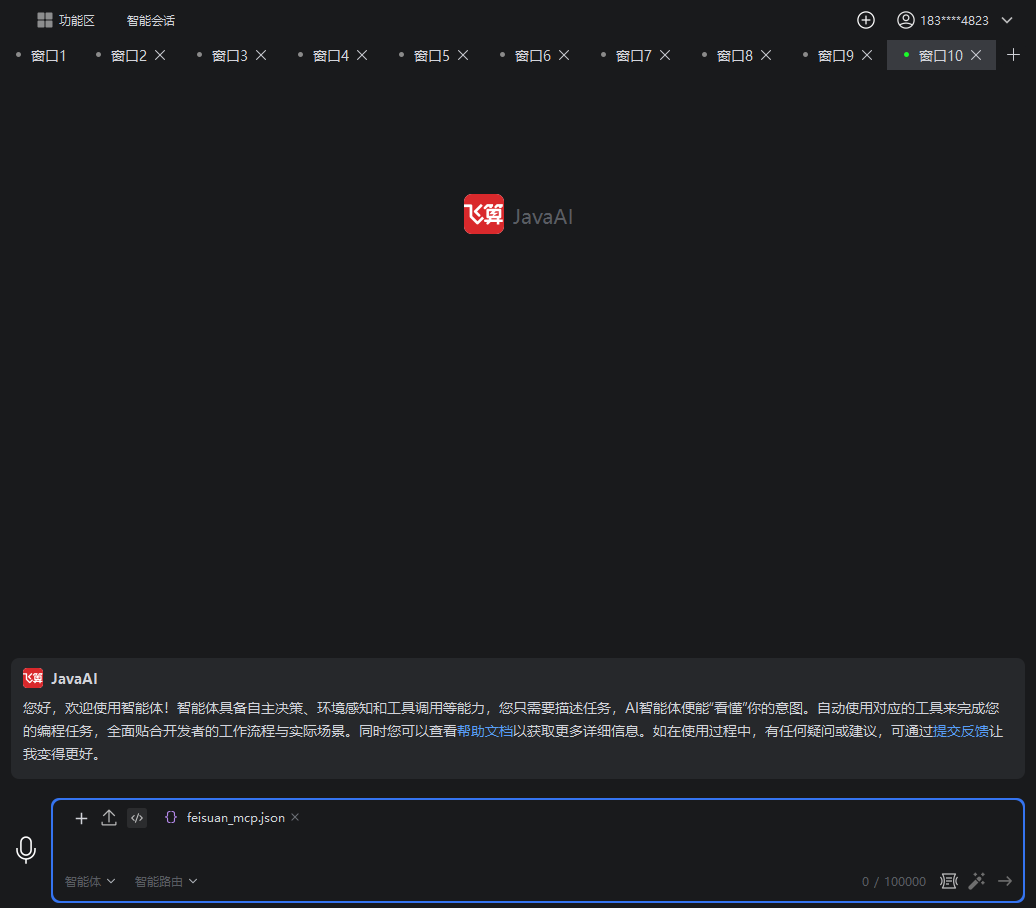Switch to 窗口9 tab
Viewport: 1036px width, 908px height.
836,56
